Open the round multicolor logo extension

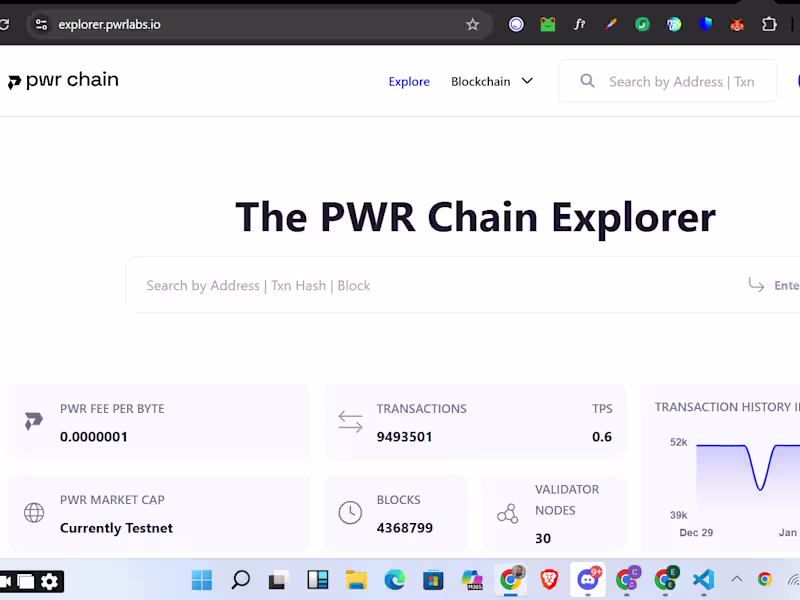click(674, 24)
